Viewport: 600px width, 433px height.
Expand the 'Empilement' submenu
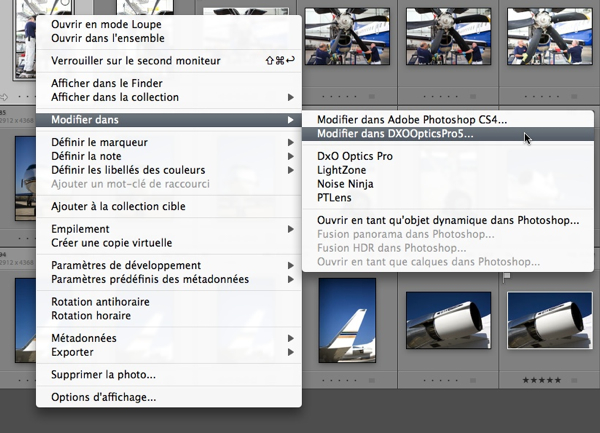169,229
